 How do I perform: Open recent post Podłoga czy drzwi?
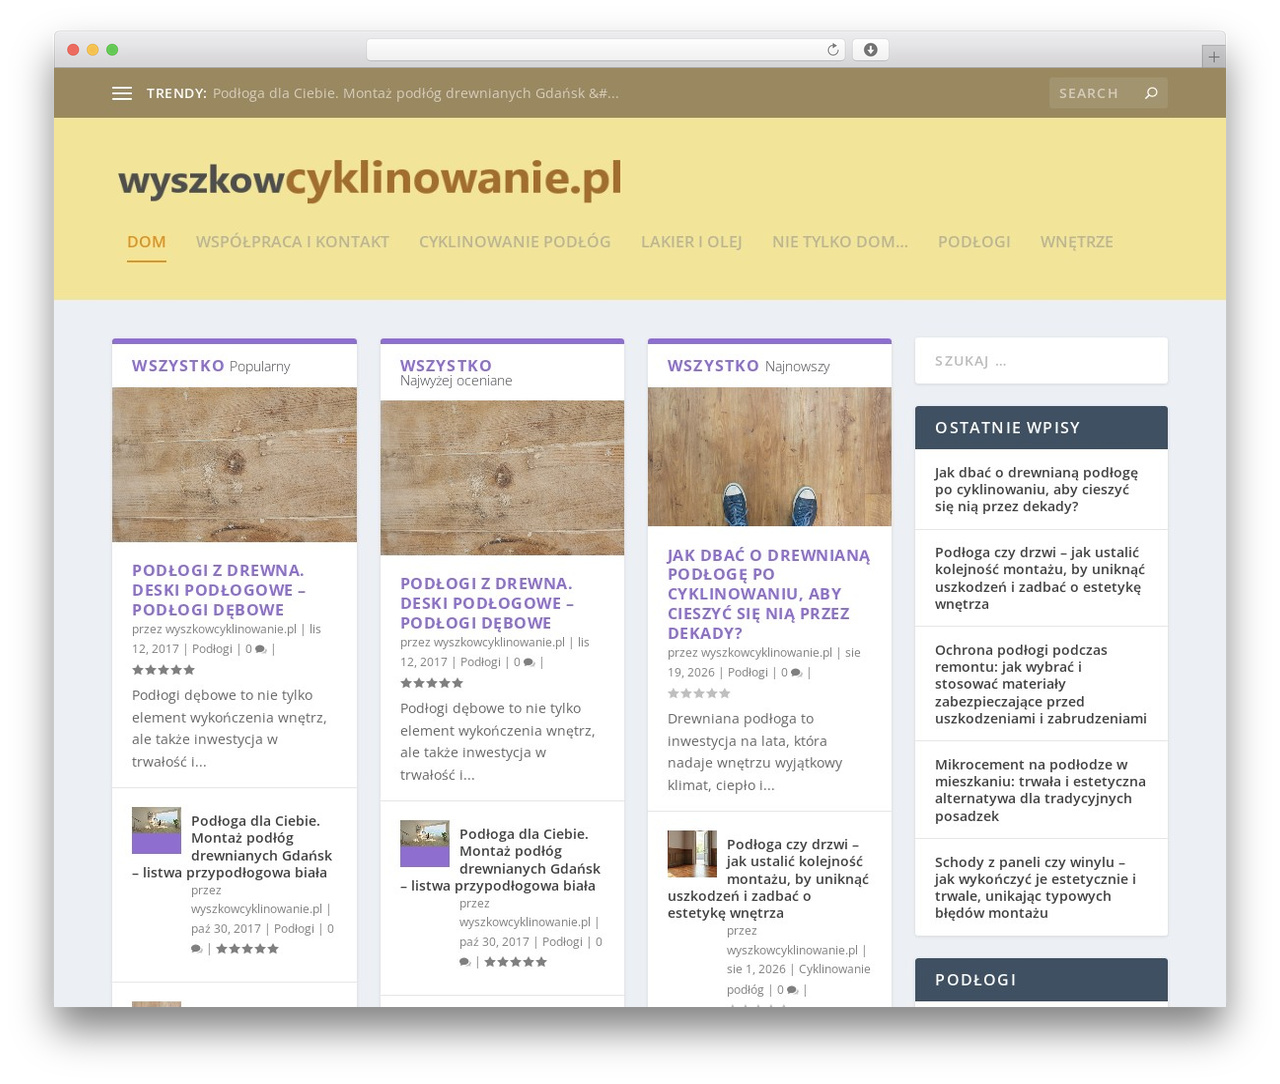(x=1040, y=578)
